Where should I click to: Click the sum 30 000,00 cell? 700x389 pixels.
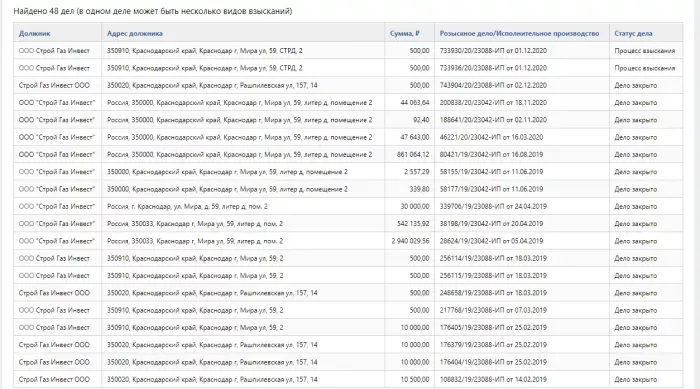409,207
